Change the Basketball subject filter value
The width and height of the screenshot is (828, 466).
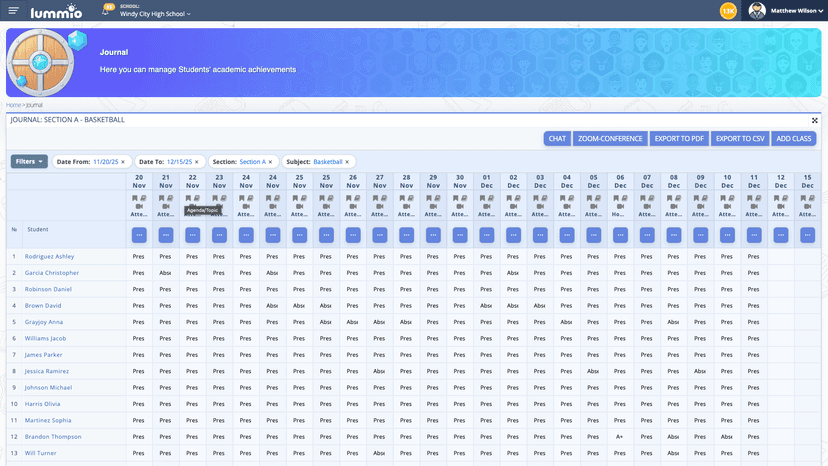click(328, 162)
